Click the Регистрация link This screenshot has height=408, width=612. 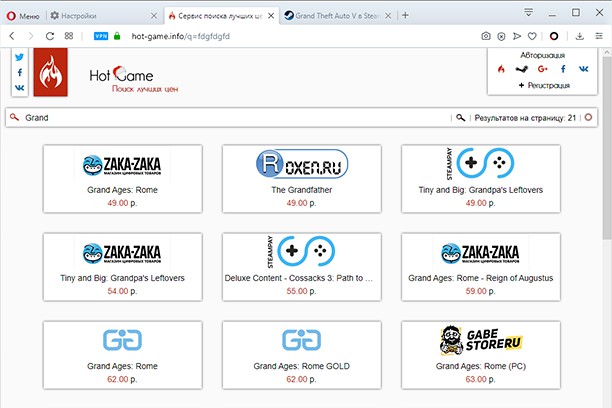point(543,85)
